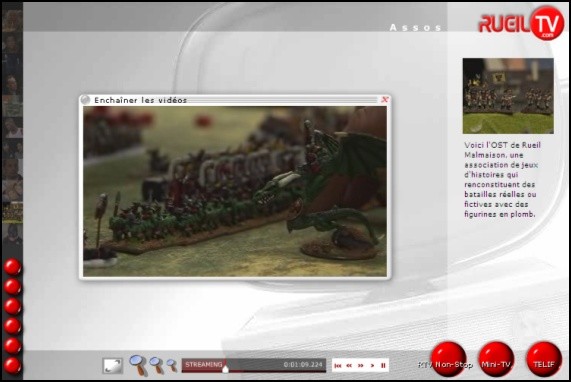Open RTV Non-Stop red button
The height and width of the screenshot is (382, 571).
coord(449,359)
